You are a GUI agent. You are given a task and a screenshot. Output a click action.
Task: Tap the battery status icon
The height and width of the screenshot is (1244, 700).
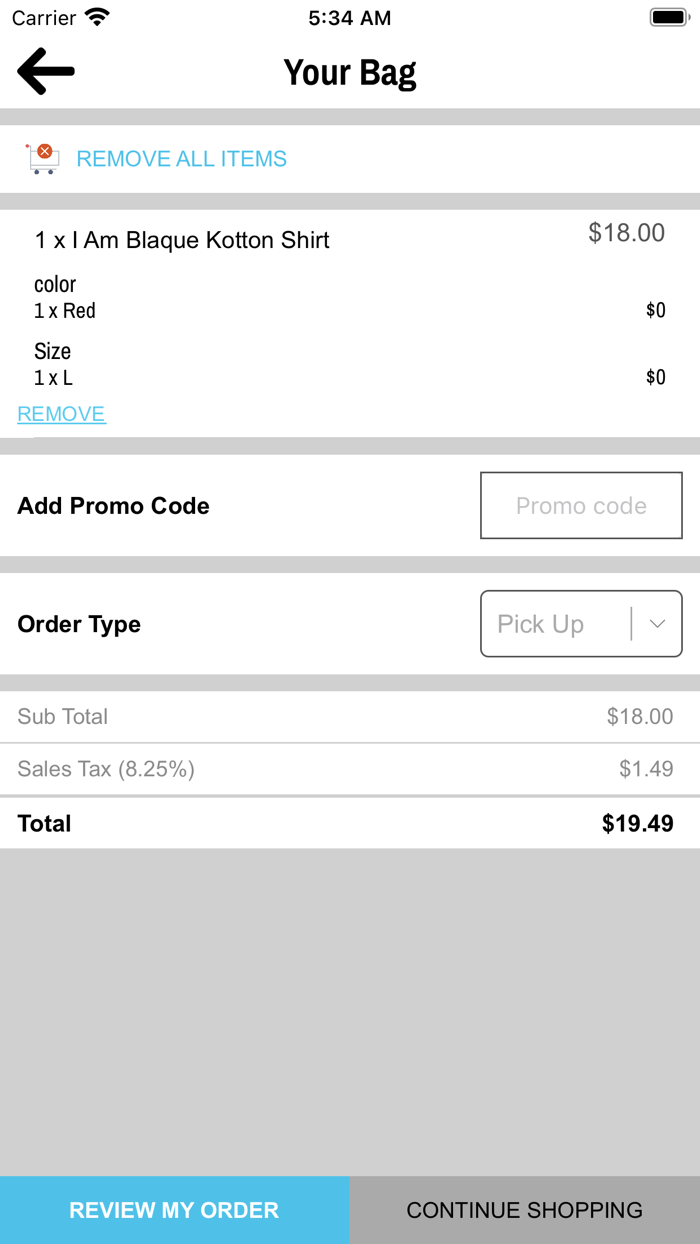click(666, 17)
